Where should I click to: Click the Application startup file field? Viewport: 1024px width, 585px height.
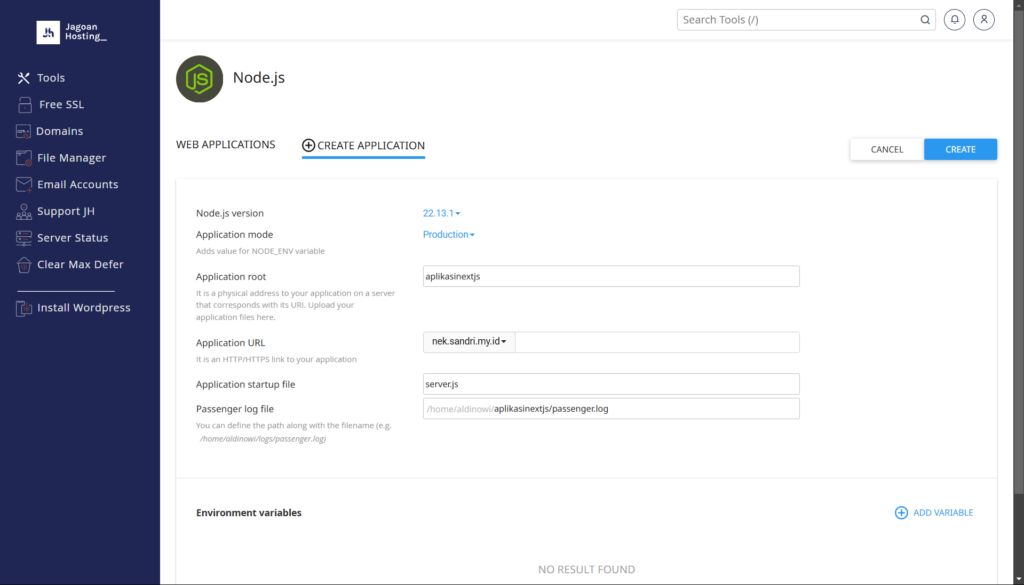[611, 384]
